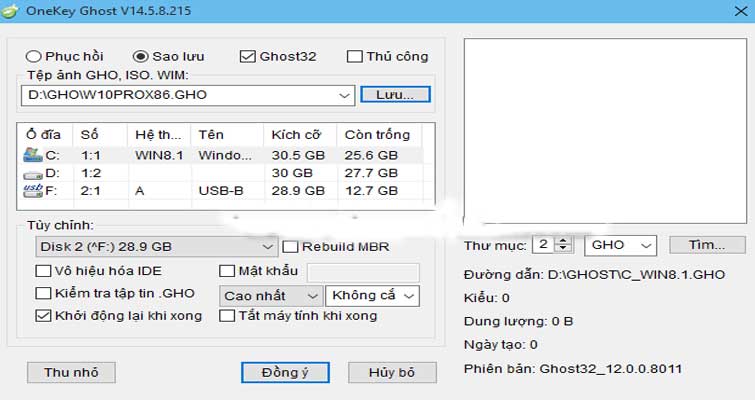Click the 30.5 GB size cell

(x=298, y=155)
